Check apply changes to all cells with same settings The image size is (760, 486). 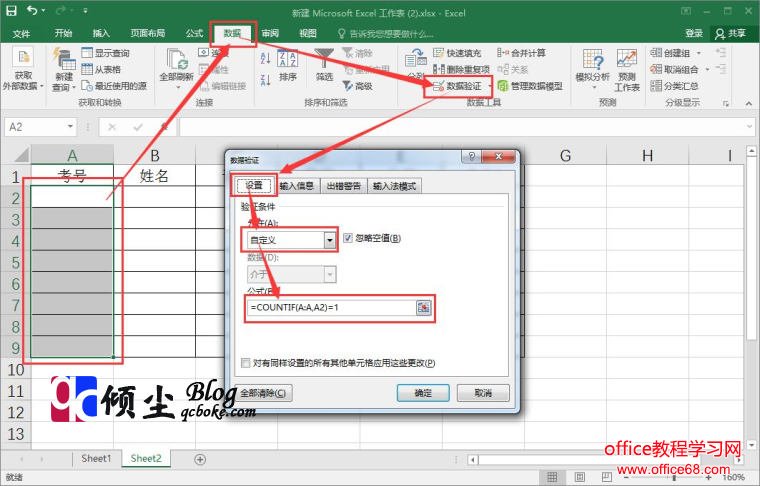pos(245,363)
